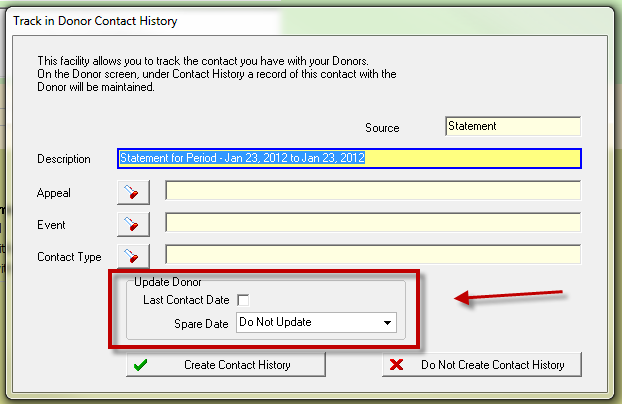This screenshot has height=404, width=622.
Task: Click into the Source field containing Statement
Action: click(x=512, y=127)
